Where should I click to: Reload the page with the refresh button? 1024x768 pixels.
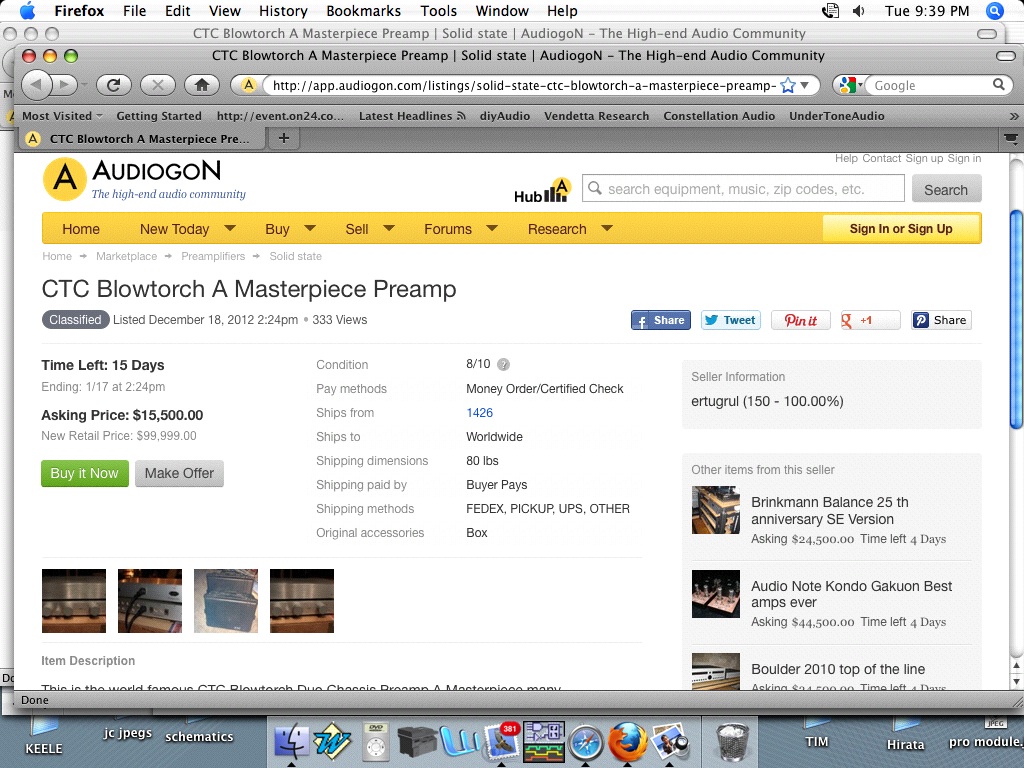tap(114, 84)
